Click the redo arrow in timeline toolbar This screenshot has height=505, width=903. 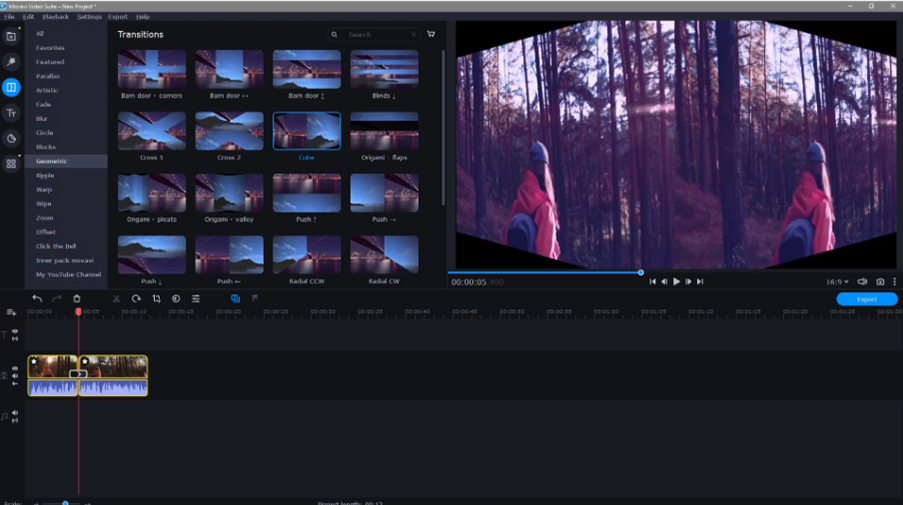56,298
